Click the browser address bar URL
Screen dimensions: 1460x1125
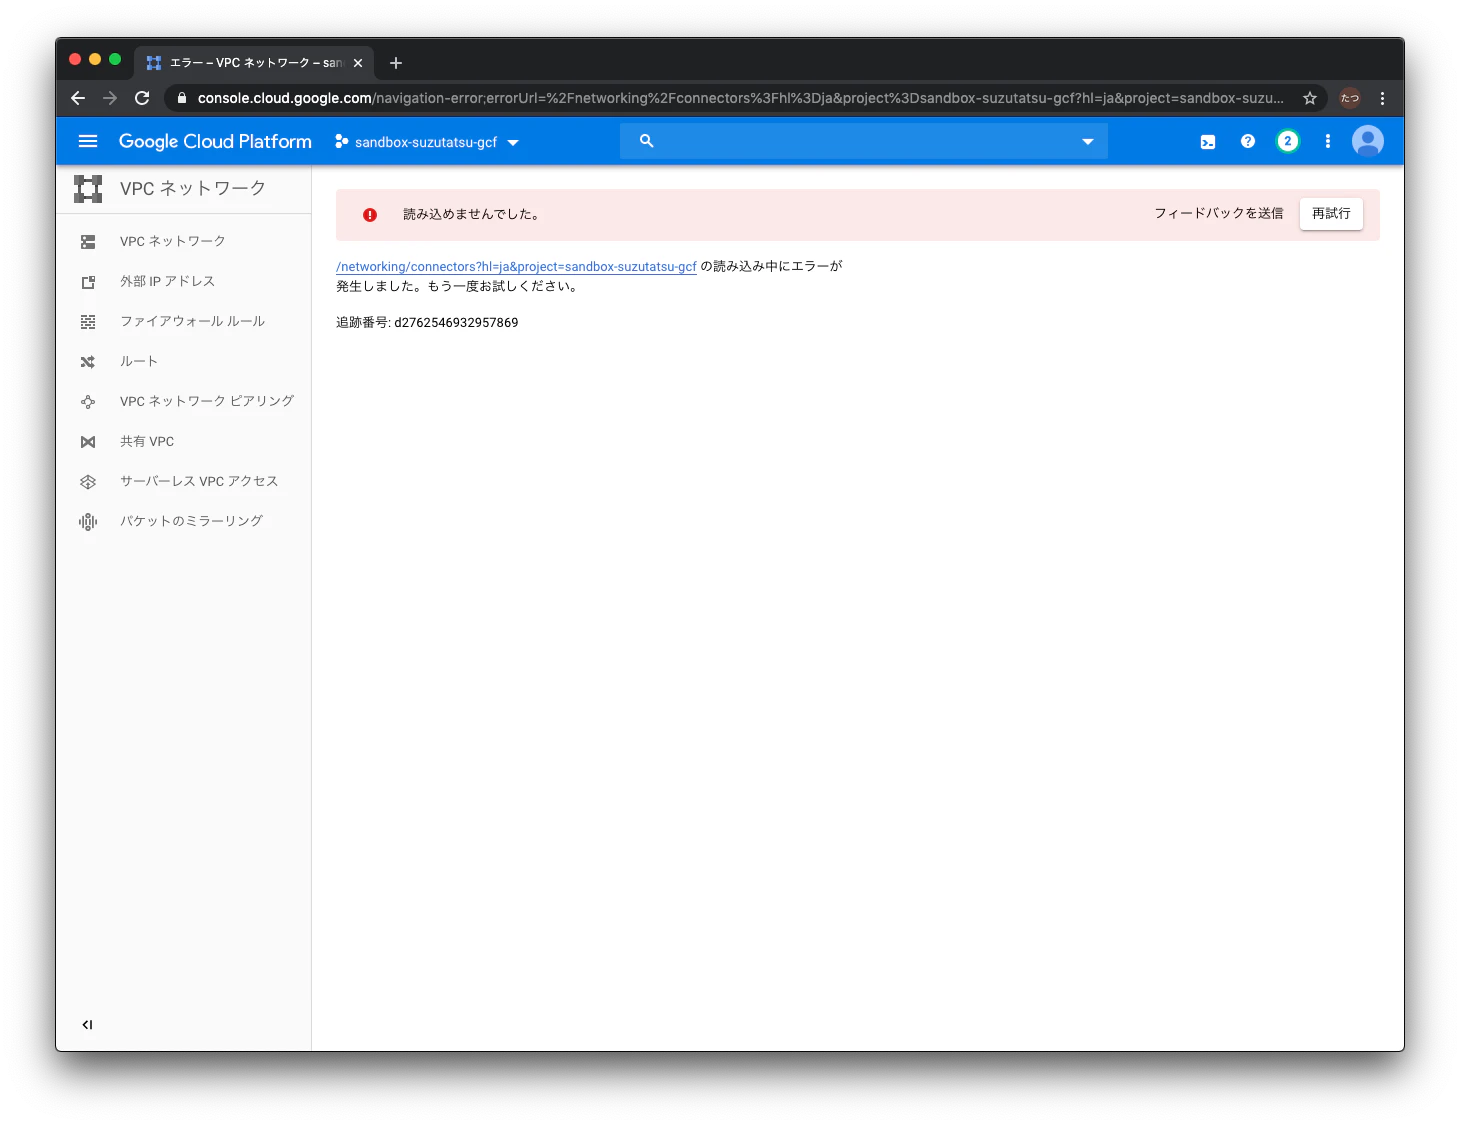[x=740, y=98]
